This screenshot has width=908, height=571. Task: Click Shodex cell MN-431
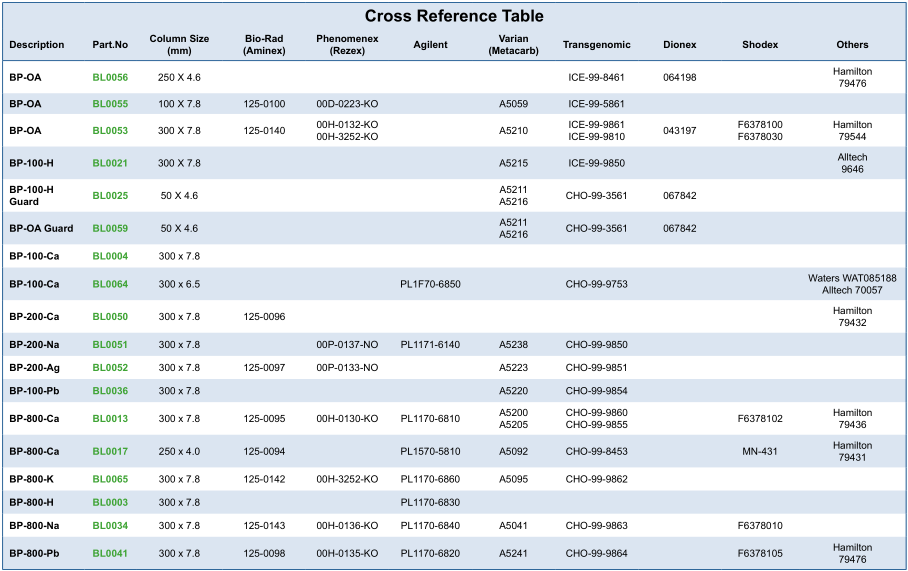pyautogui.click(x=760, y=452)
